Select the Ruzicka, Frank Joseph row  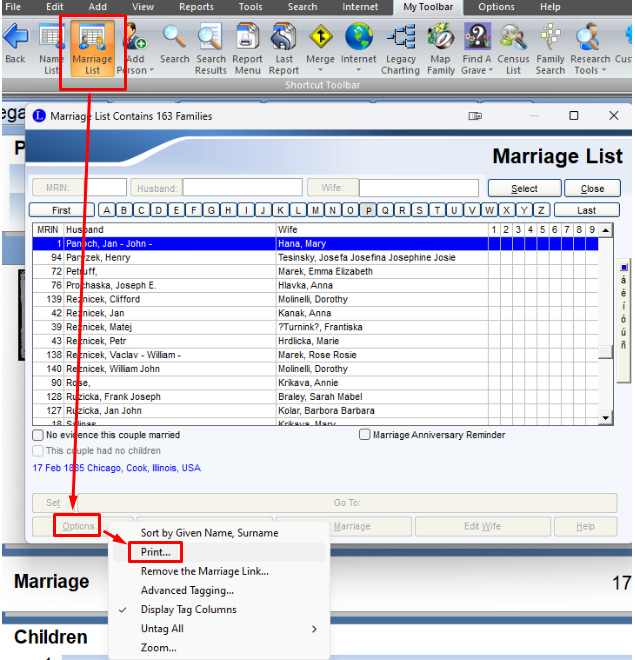pyautogui.click(x=316, y=397)
